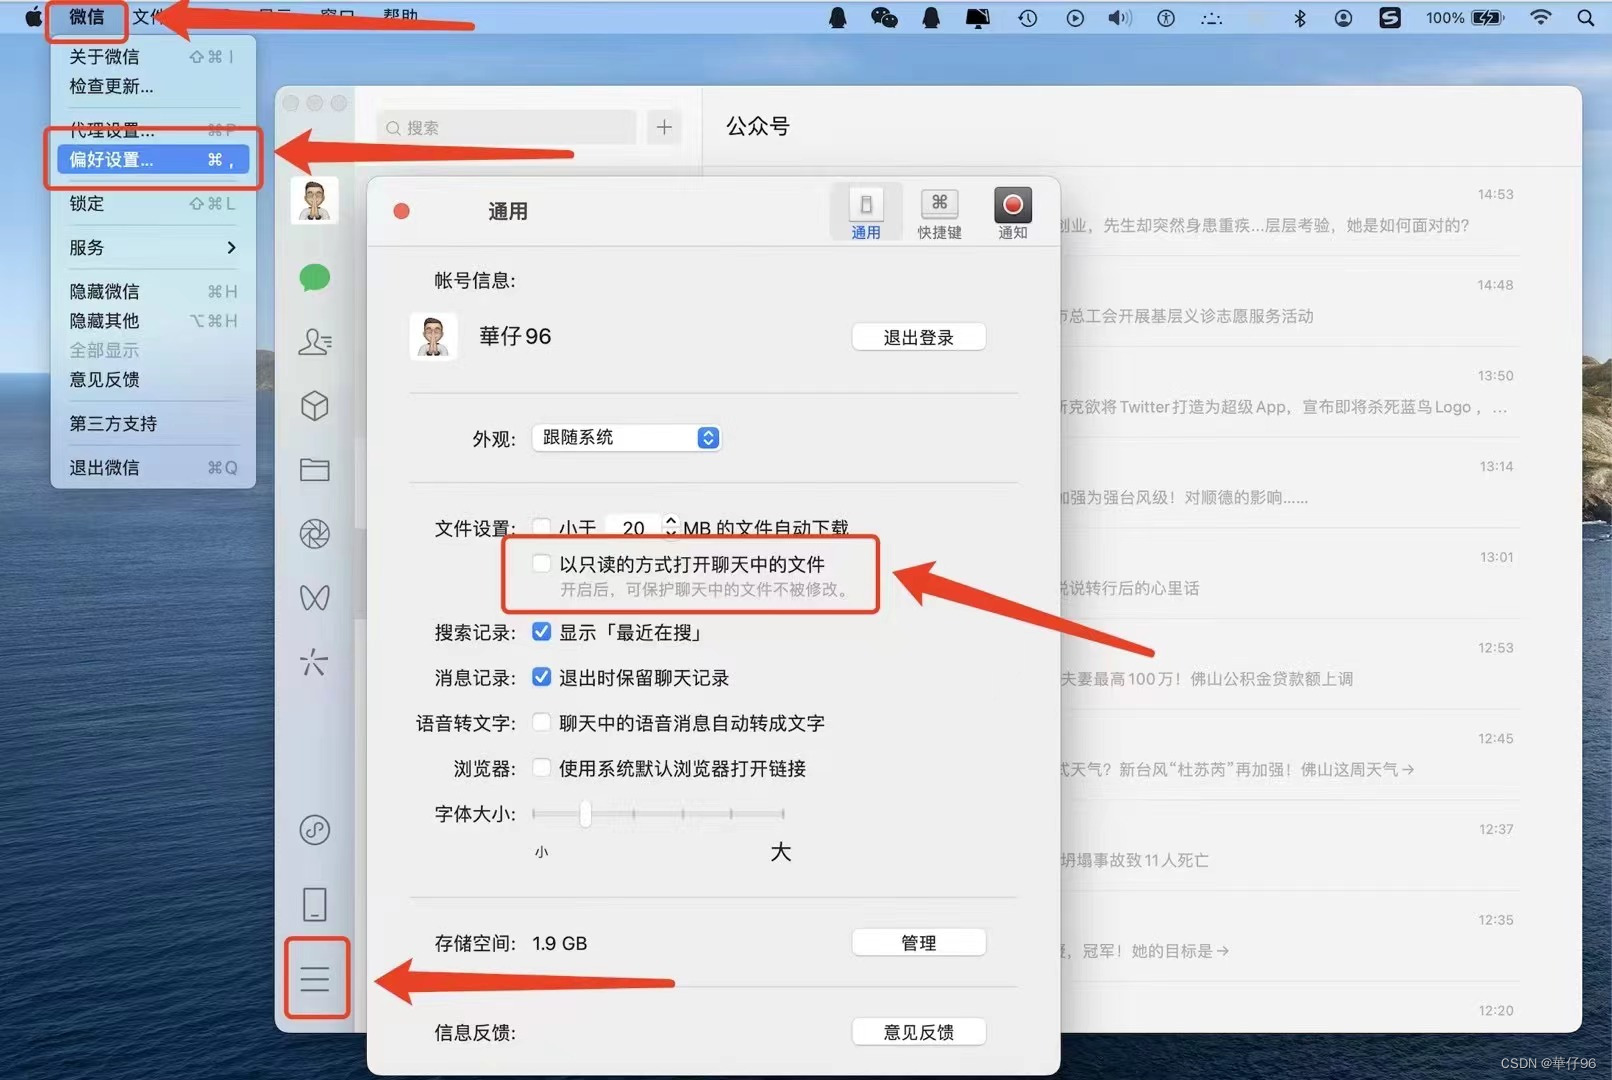This screenshot has width=1612, height=1080.
Task: Click the plus button next to search
Action: coord(664,127)
